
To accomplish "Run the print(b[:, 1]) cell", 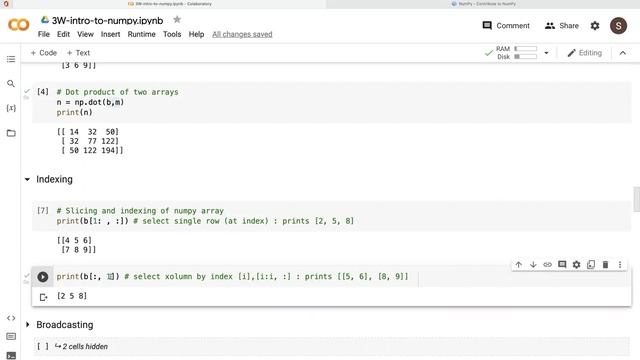I will pos(42,277).
